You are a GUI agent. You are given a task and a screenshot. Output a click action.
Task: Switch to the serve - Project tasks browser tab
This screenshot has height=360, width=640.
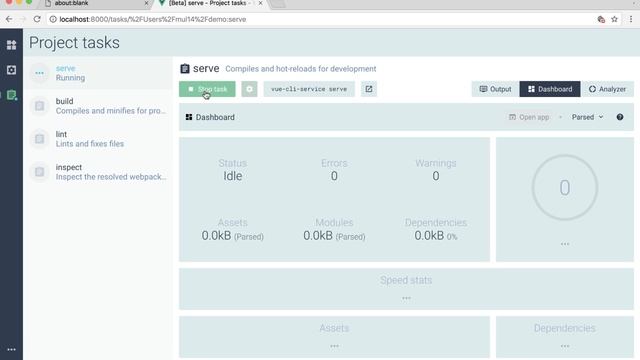tap(210, 3)
